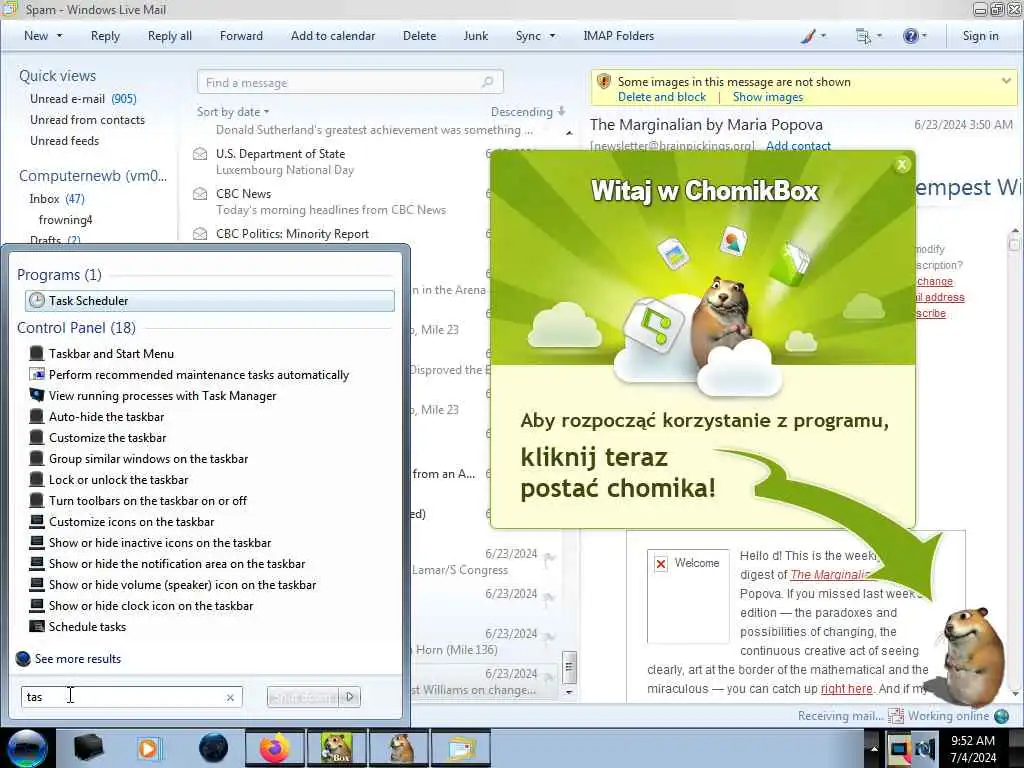Viewport: 1024px width, 768px height.
Task: Open Unread e-mail quick view
Action: 83,99
